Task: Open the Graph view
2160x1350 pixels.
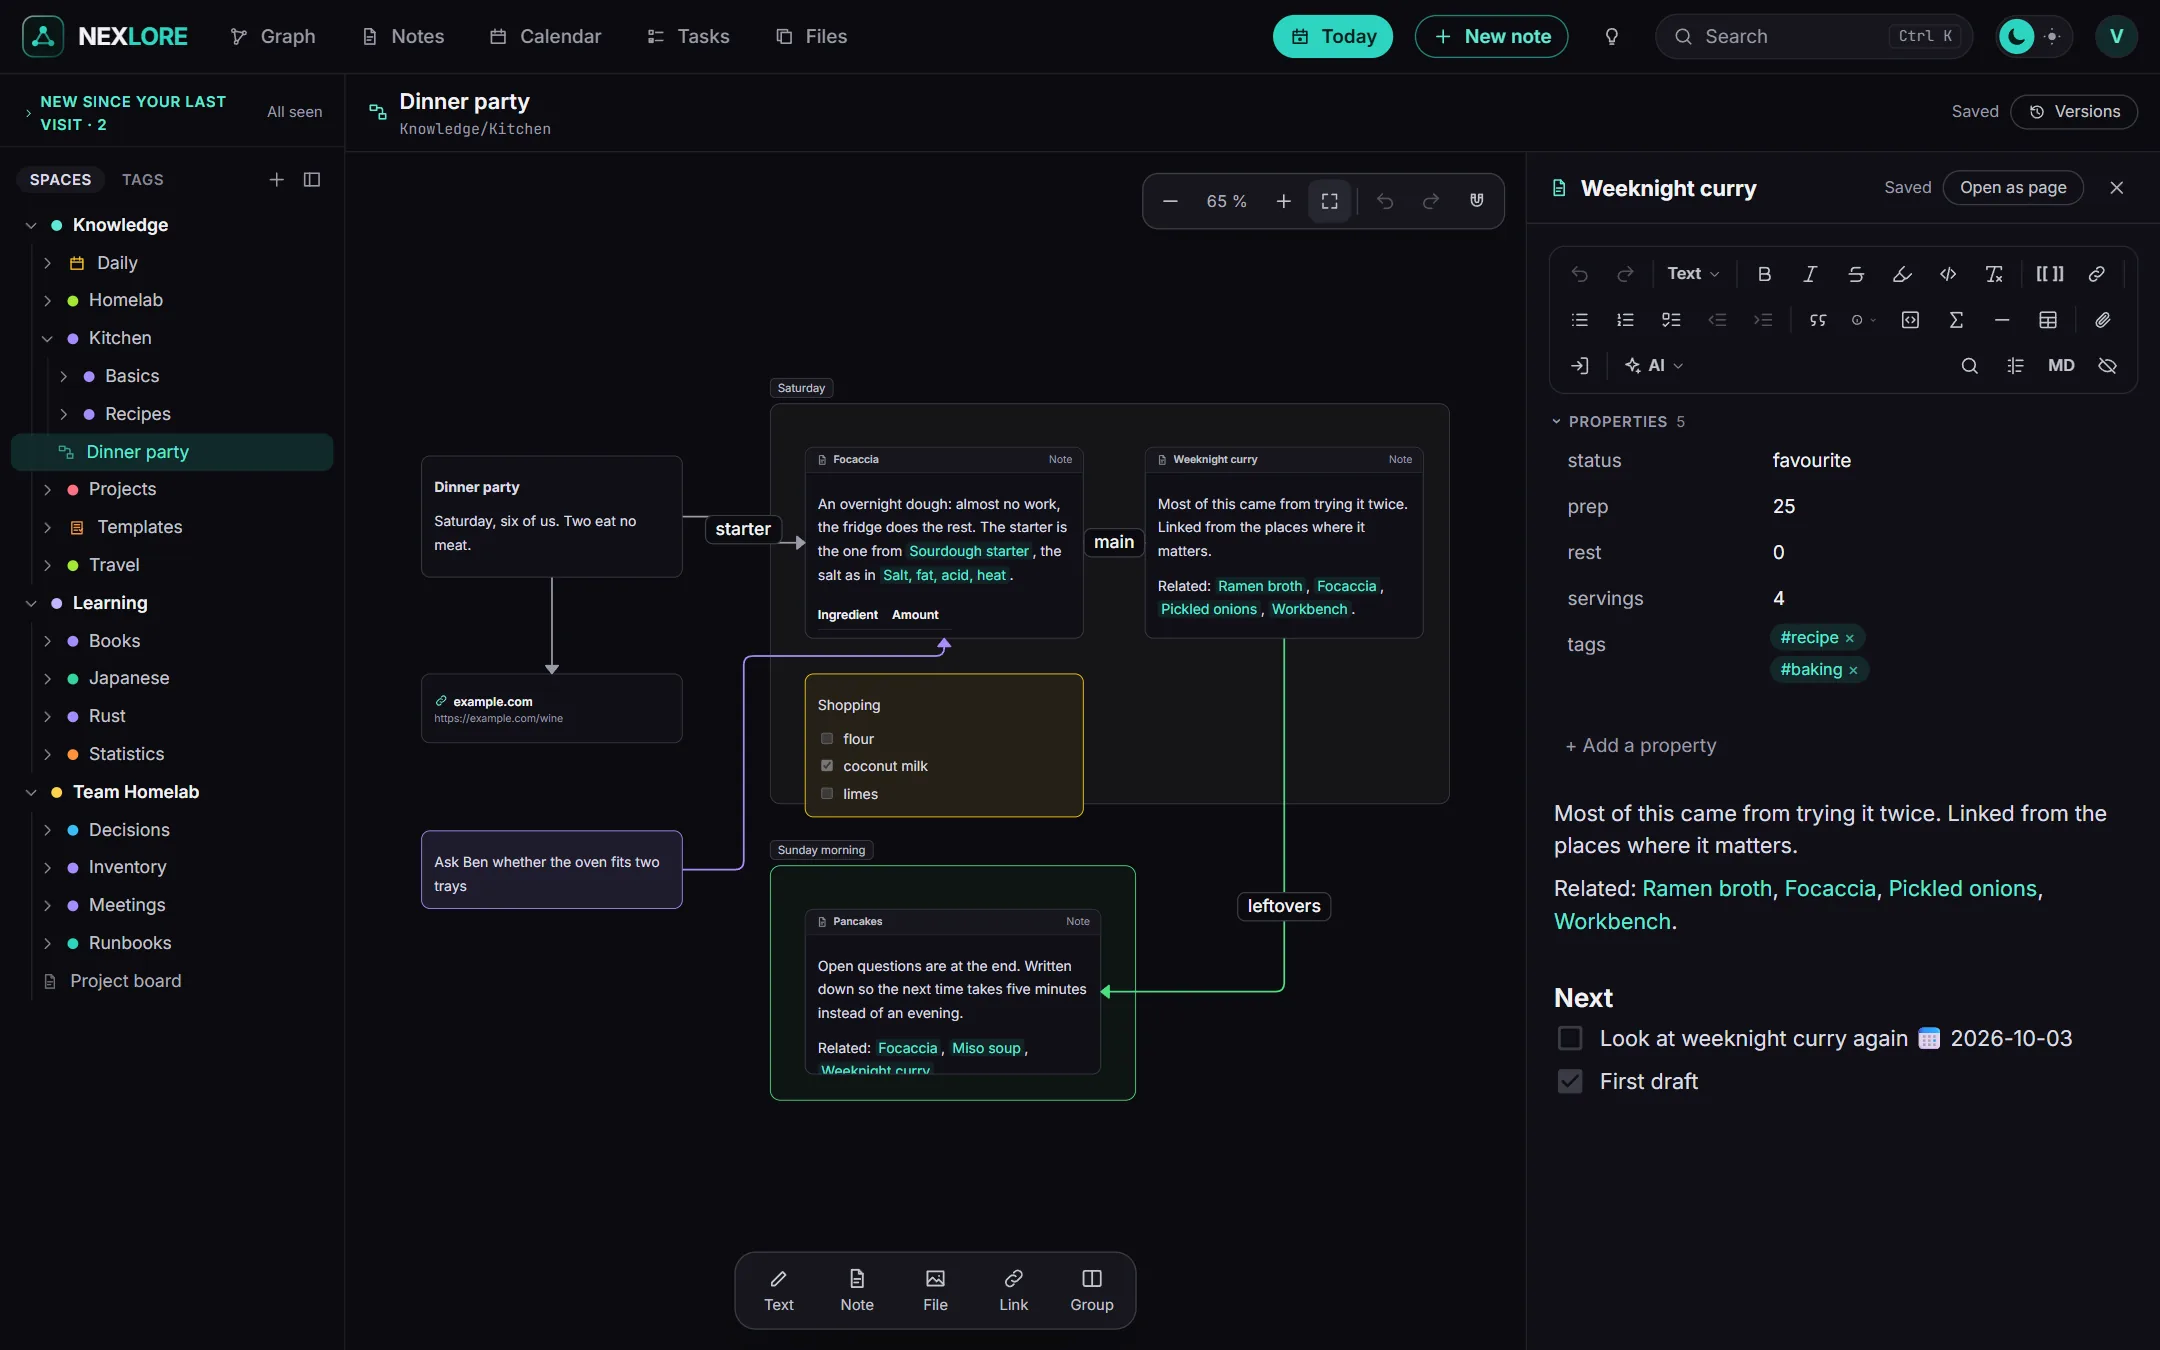Action: [x=272, y=37]
